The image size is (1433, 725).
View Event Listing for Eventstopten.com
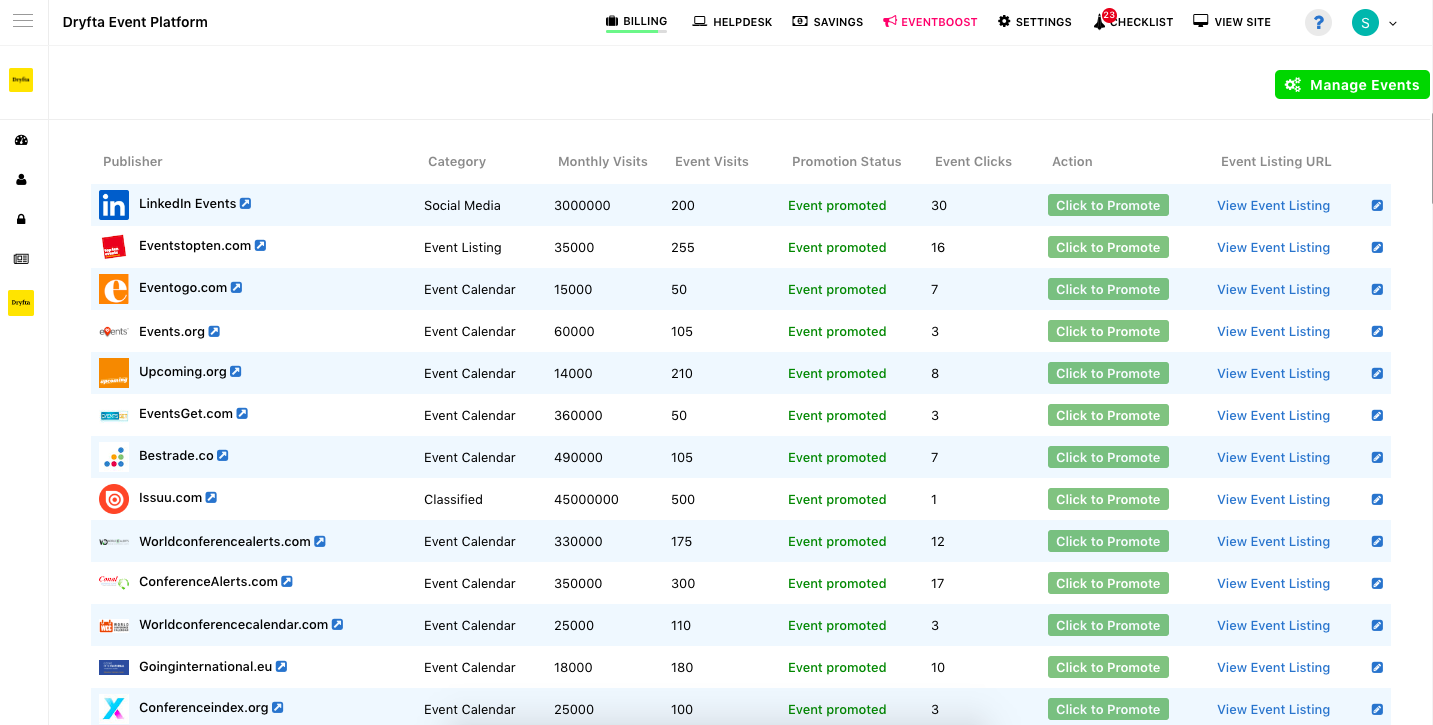pos(1273,247)
